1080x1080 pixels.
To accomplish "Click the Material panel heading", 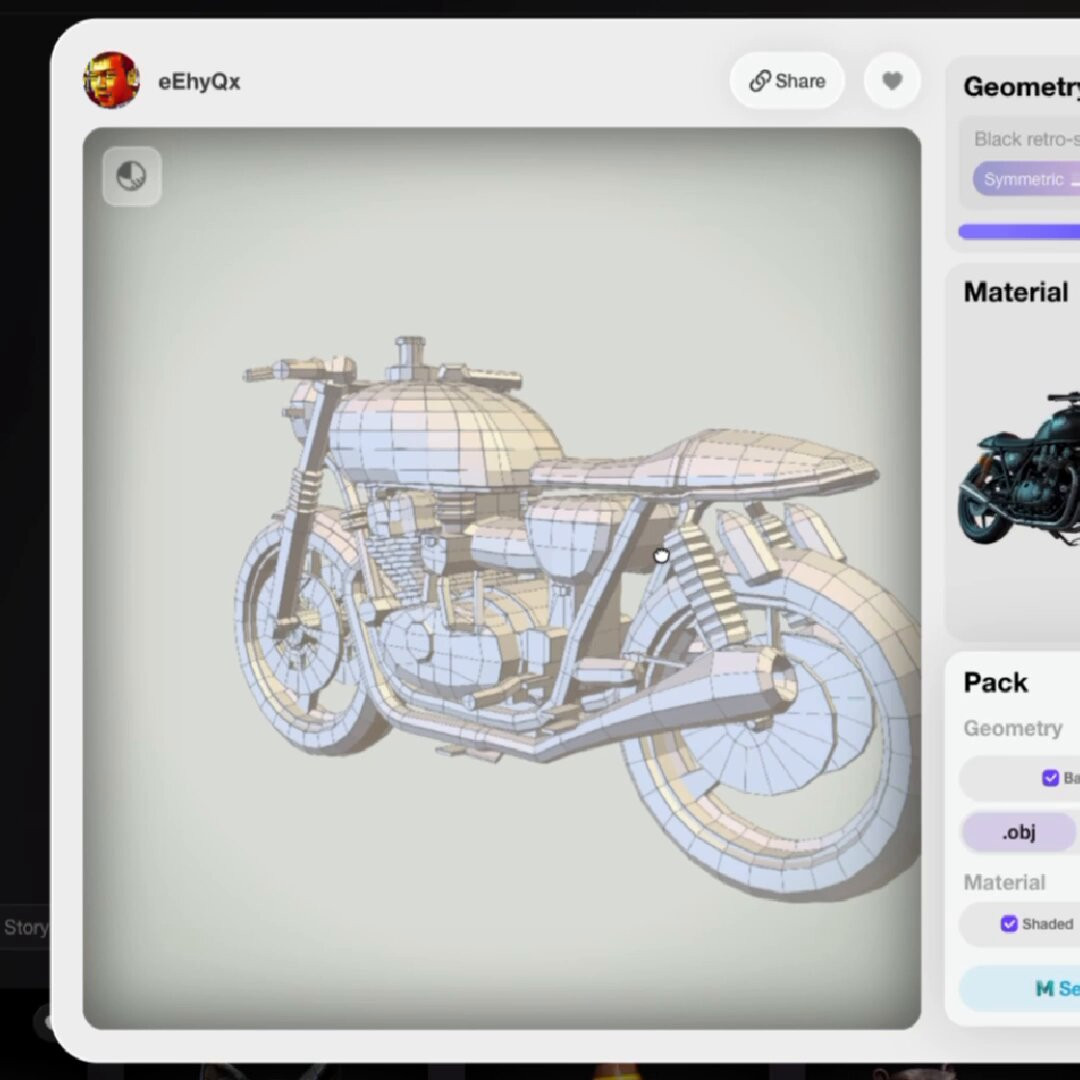I will 1016,292.
